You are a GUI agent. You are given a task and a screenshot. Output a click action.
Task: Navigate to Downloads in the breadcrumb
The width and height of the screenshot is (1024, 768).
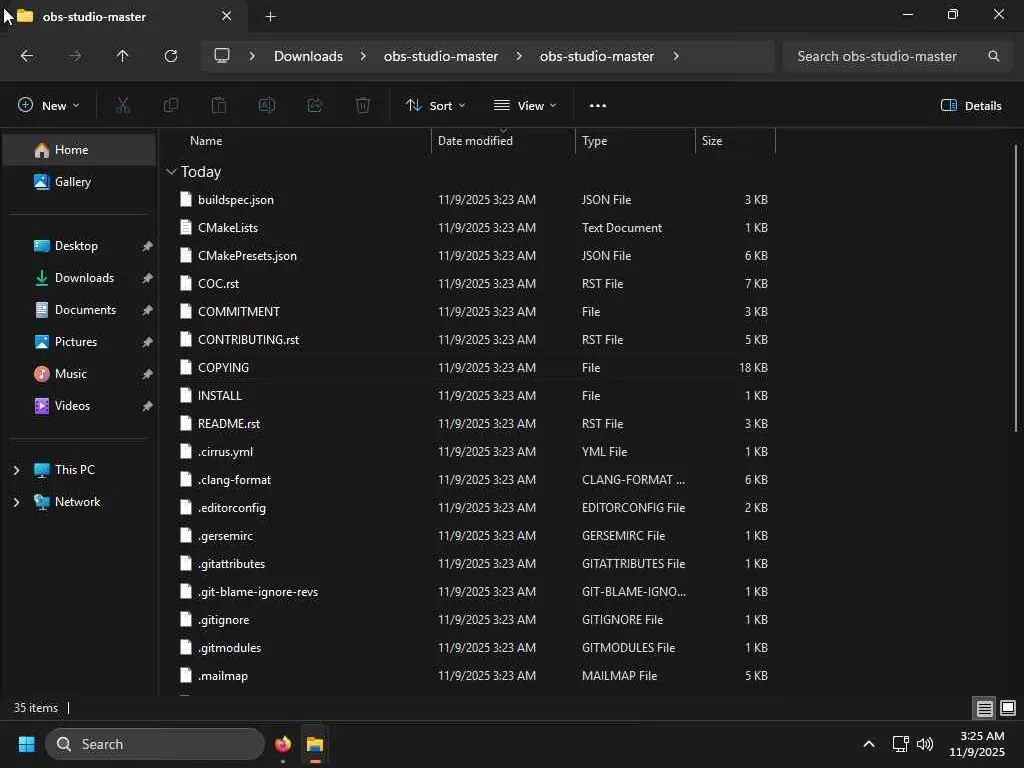coord(308,56)
